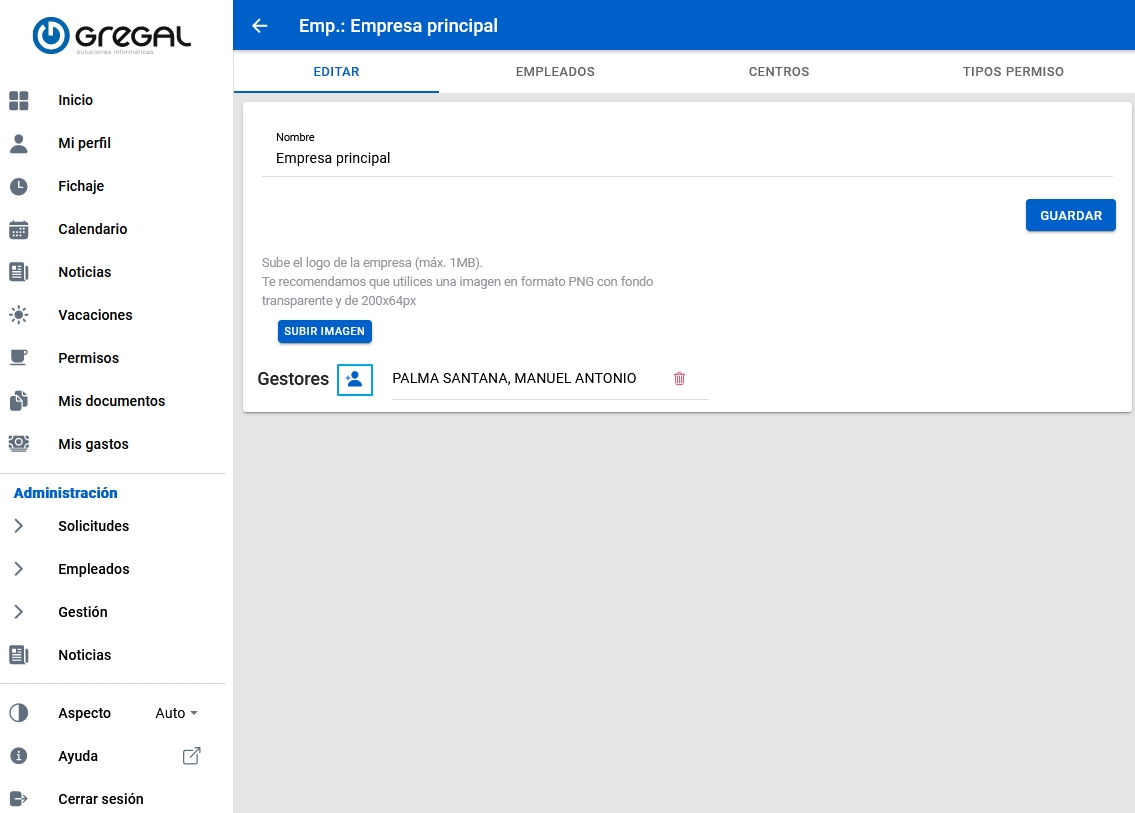Screen dimensions: 1135x813
Task: Click the SUBIR IMAGEN button
Action: (324, 331)
